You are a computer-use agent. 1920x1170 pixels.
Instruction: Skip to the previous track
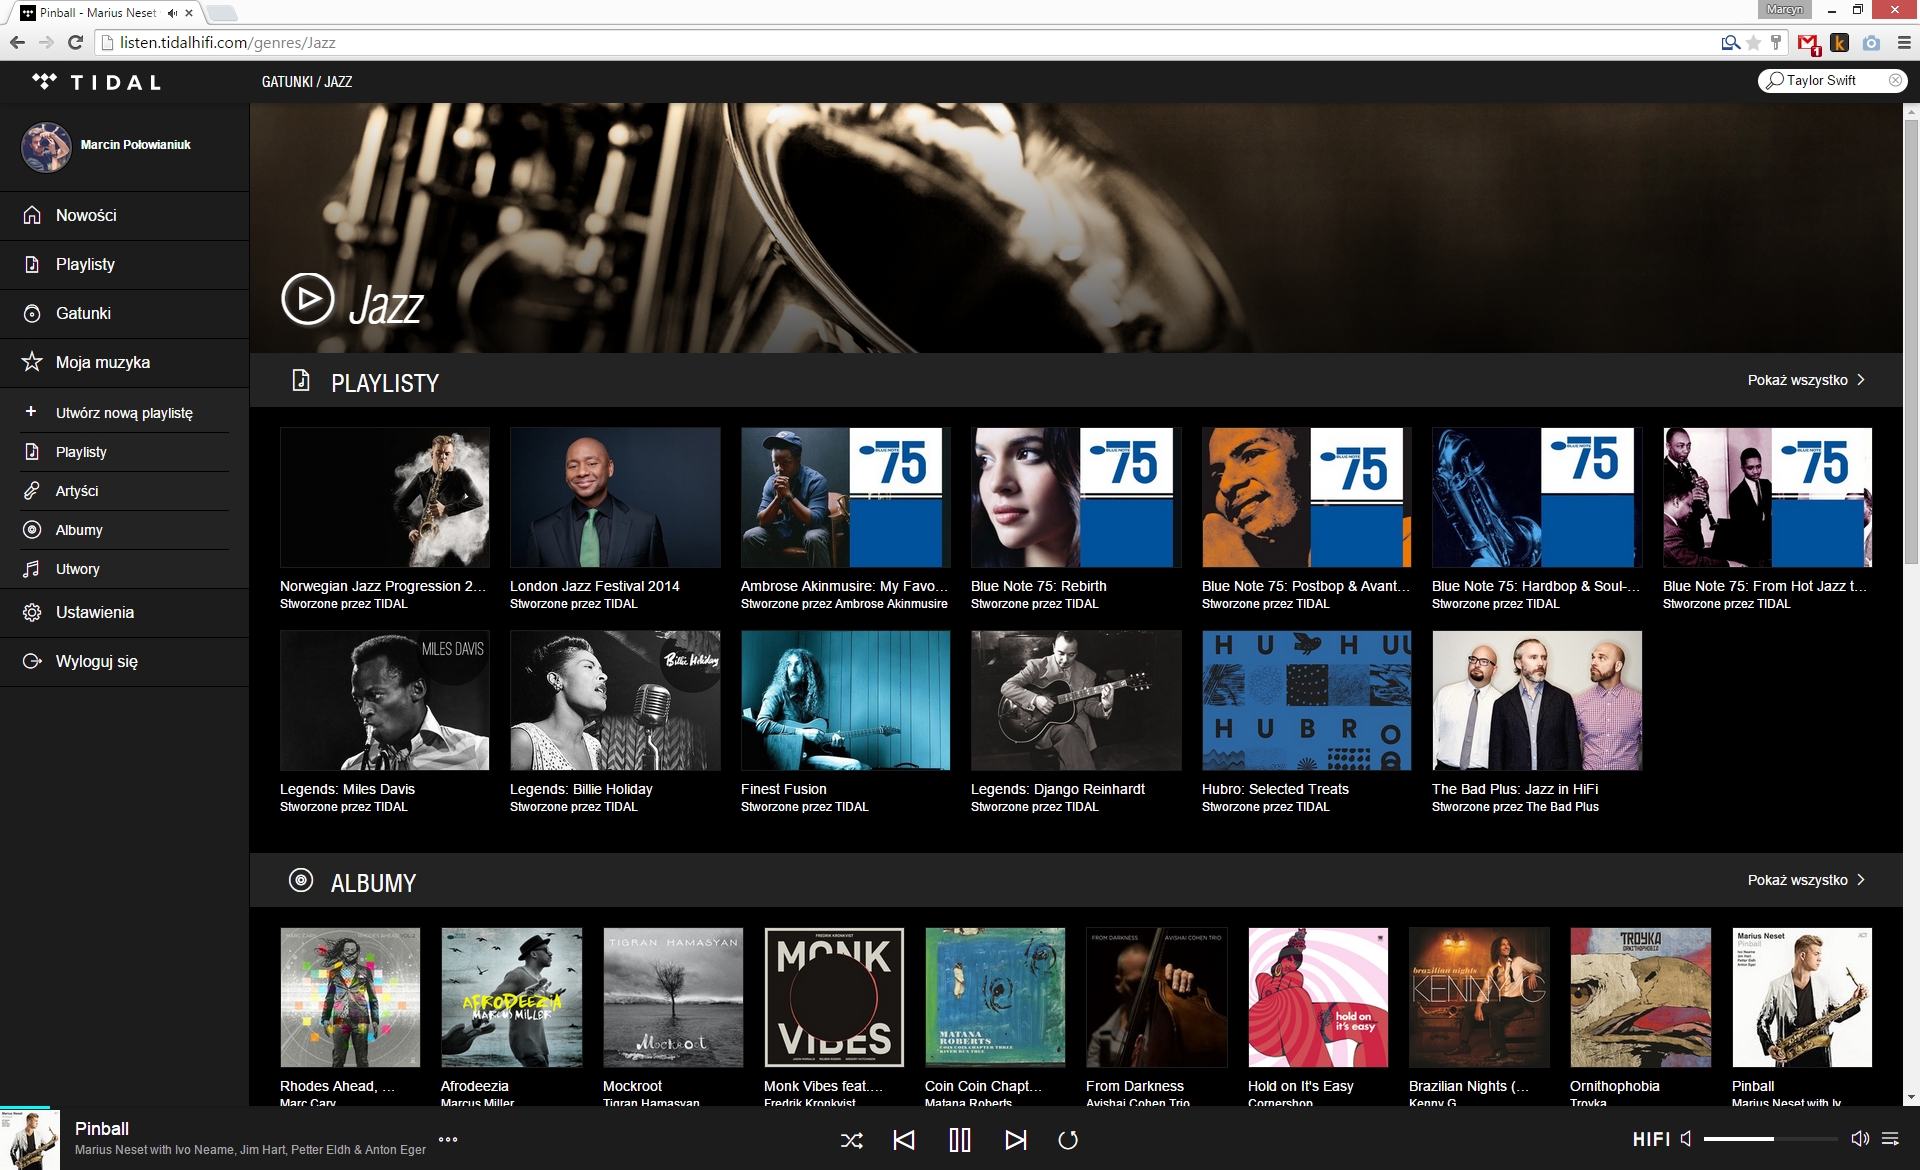[x=904, y=1140]
